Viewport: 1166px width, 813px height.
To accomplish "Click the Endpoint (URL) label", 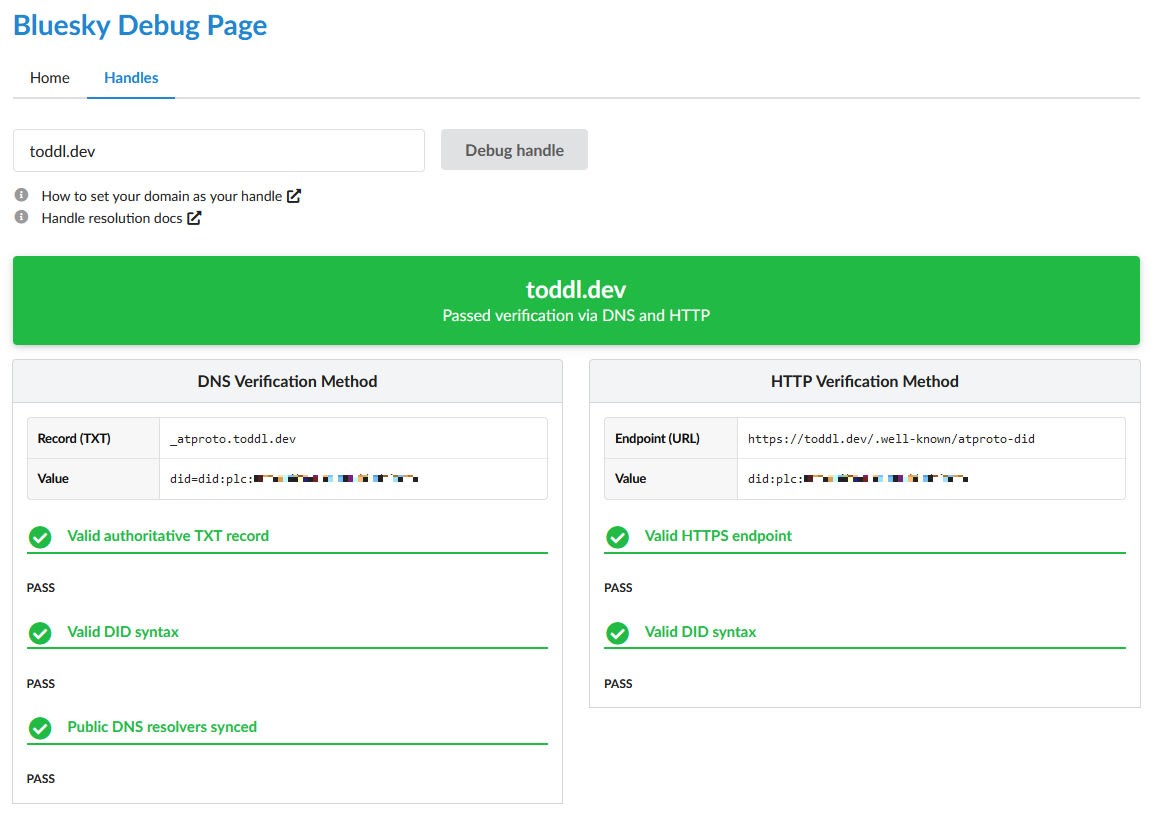I will click(657, 439).
